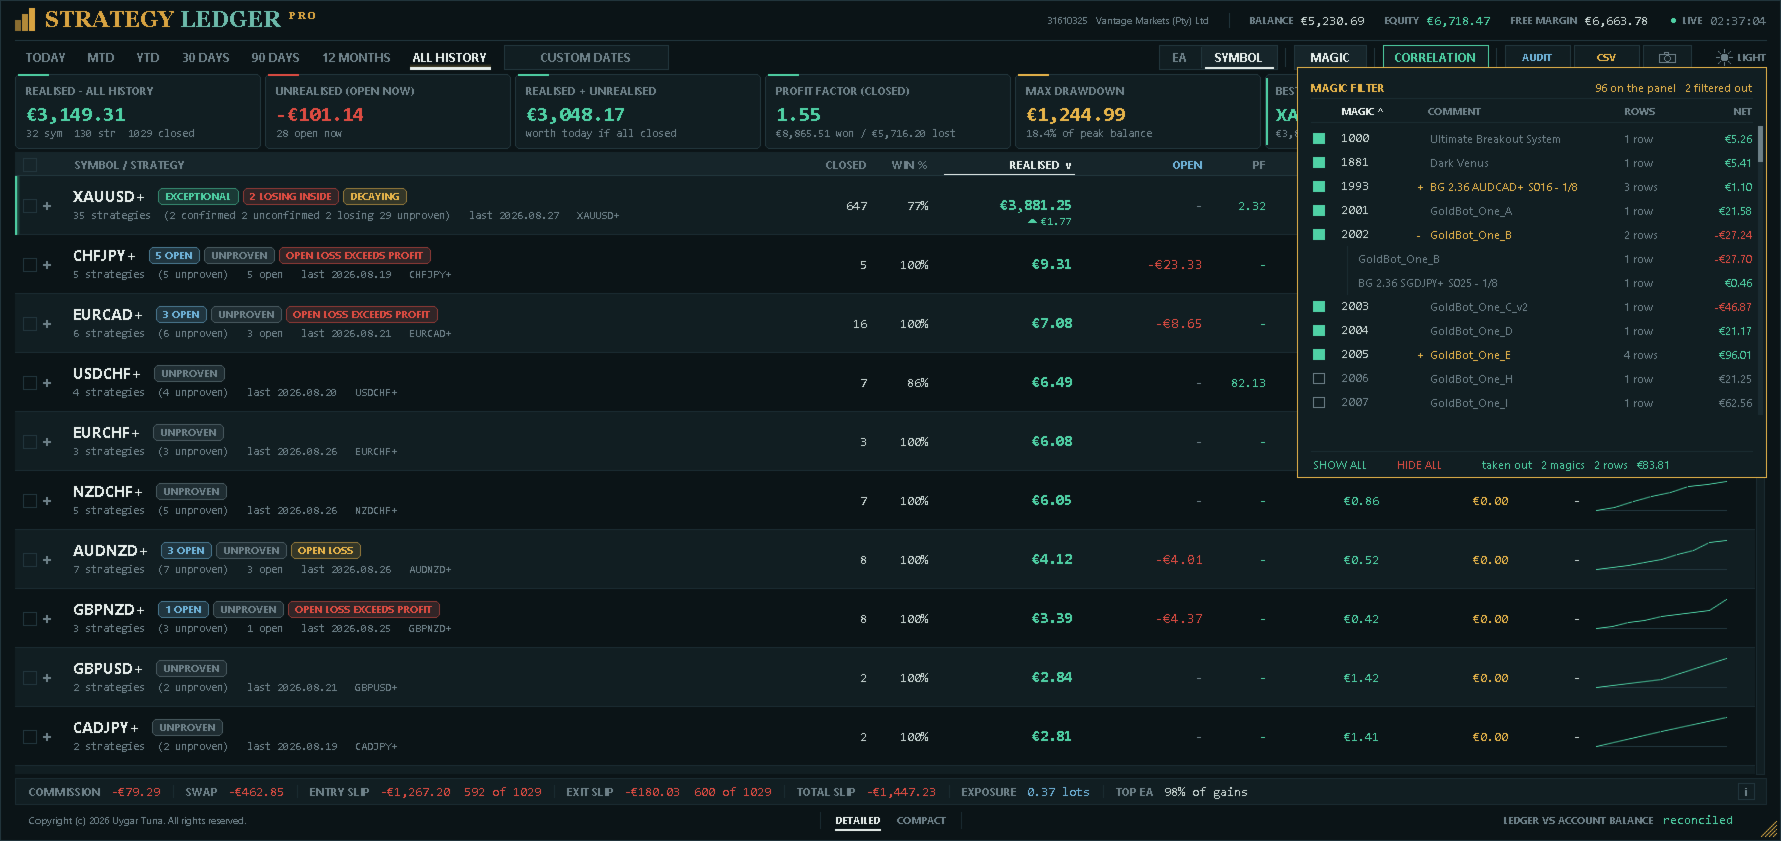
Task: Expand the AUDNZD+ strategies row
Action: point(47,560)
